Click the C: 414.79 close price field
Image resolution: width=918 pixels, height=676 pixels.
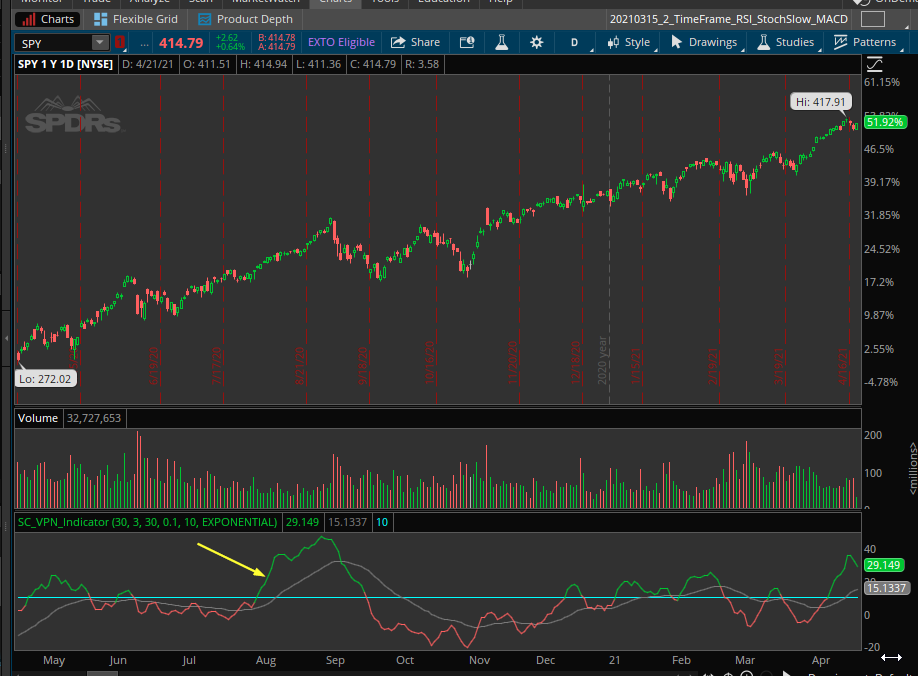click(x=373, y=64)
